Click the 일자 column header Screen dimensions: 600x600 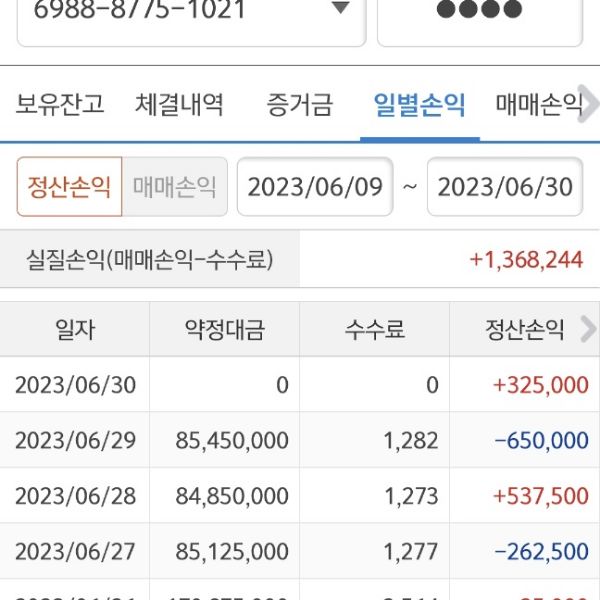coord(75,330)
